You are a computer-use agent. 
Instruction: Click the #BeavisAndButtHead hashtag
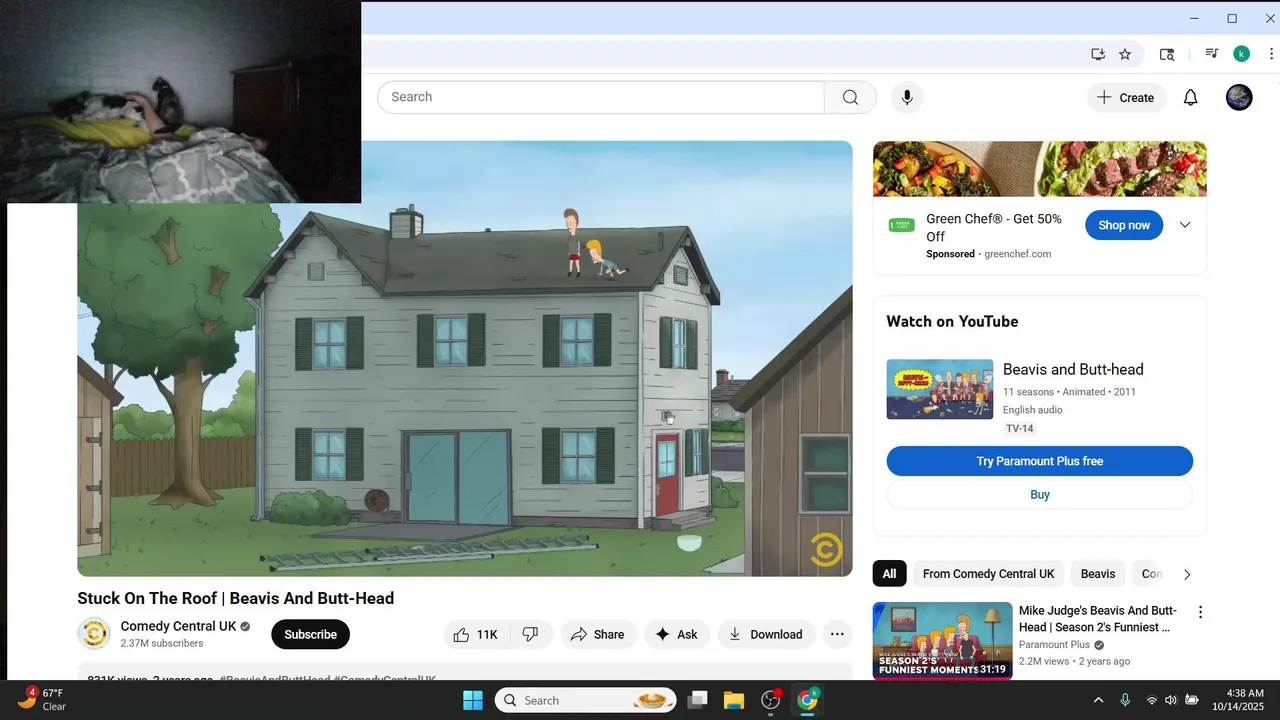pos(275,679)
